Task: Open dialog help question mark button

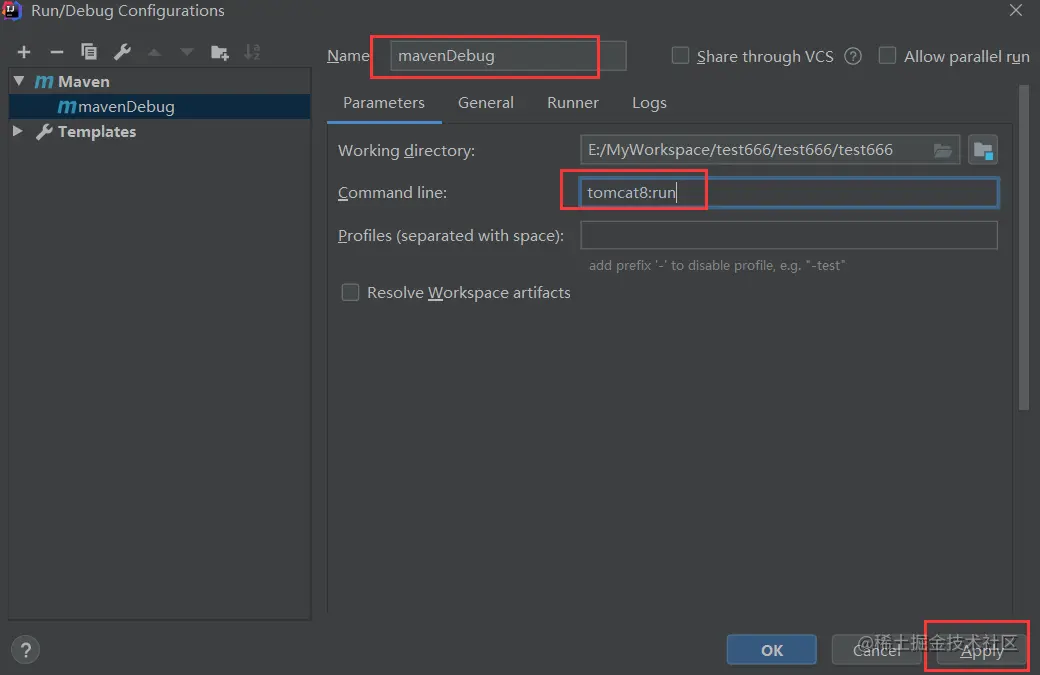Action: click(25, 650)
